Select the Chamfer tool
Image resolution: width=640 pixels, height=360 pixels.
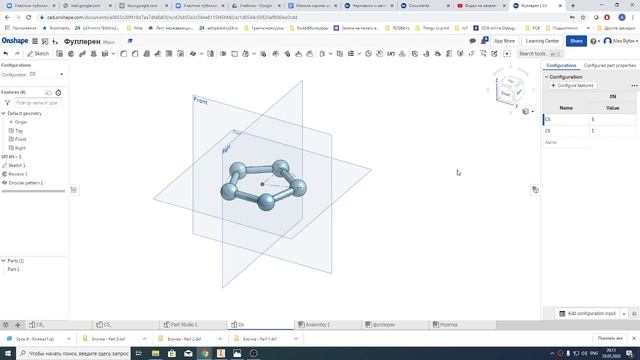point(135,53)
